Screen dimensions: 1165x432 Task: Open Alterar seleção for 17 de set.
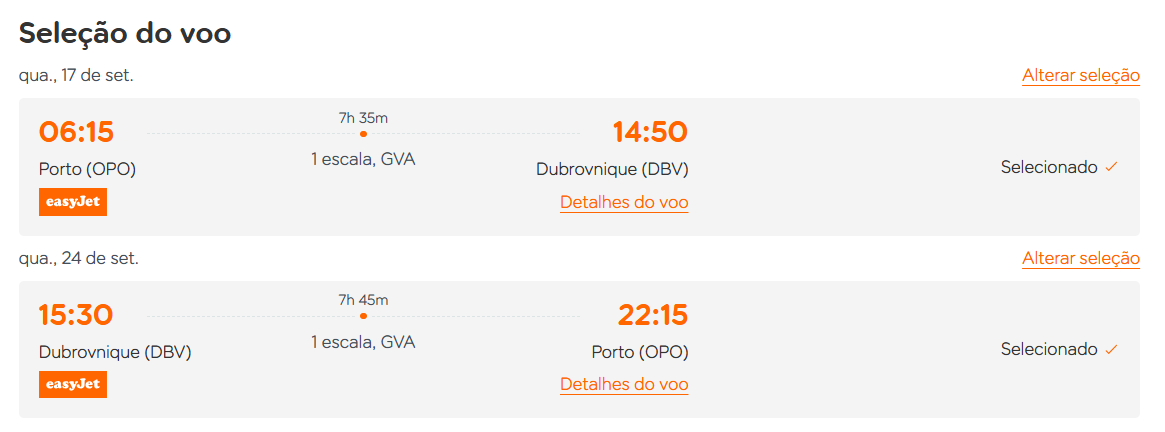click(x=1080, y=76)
